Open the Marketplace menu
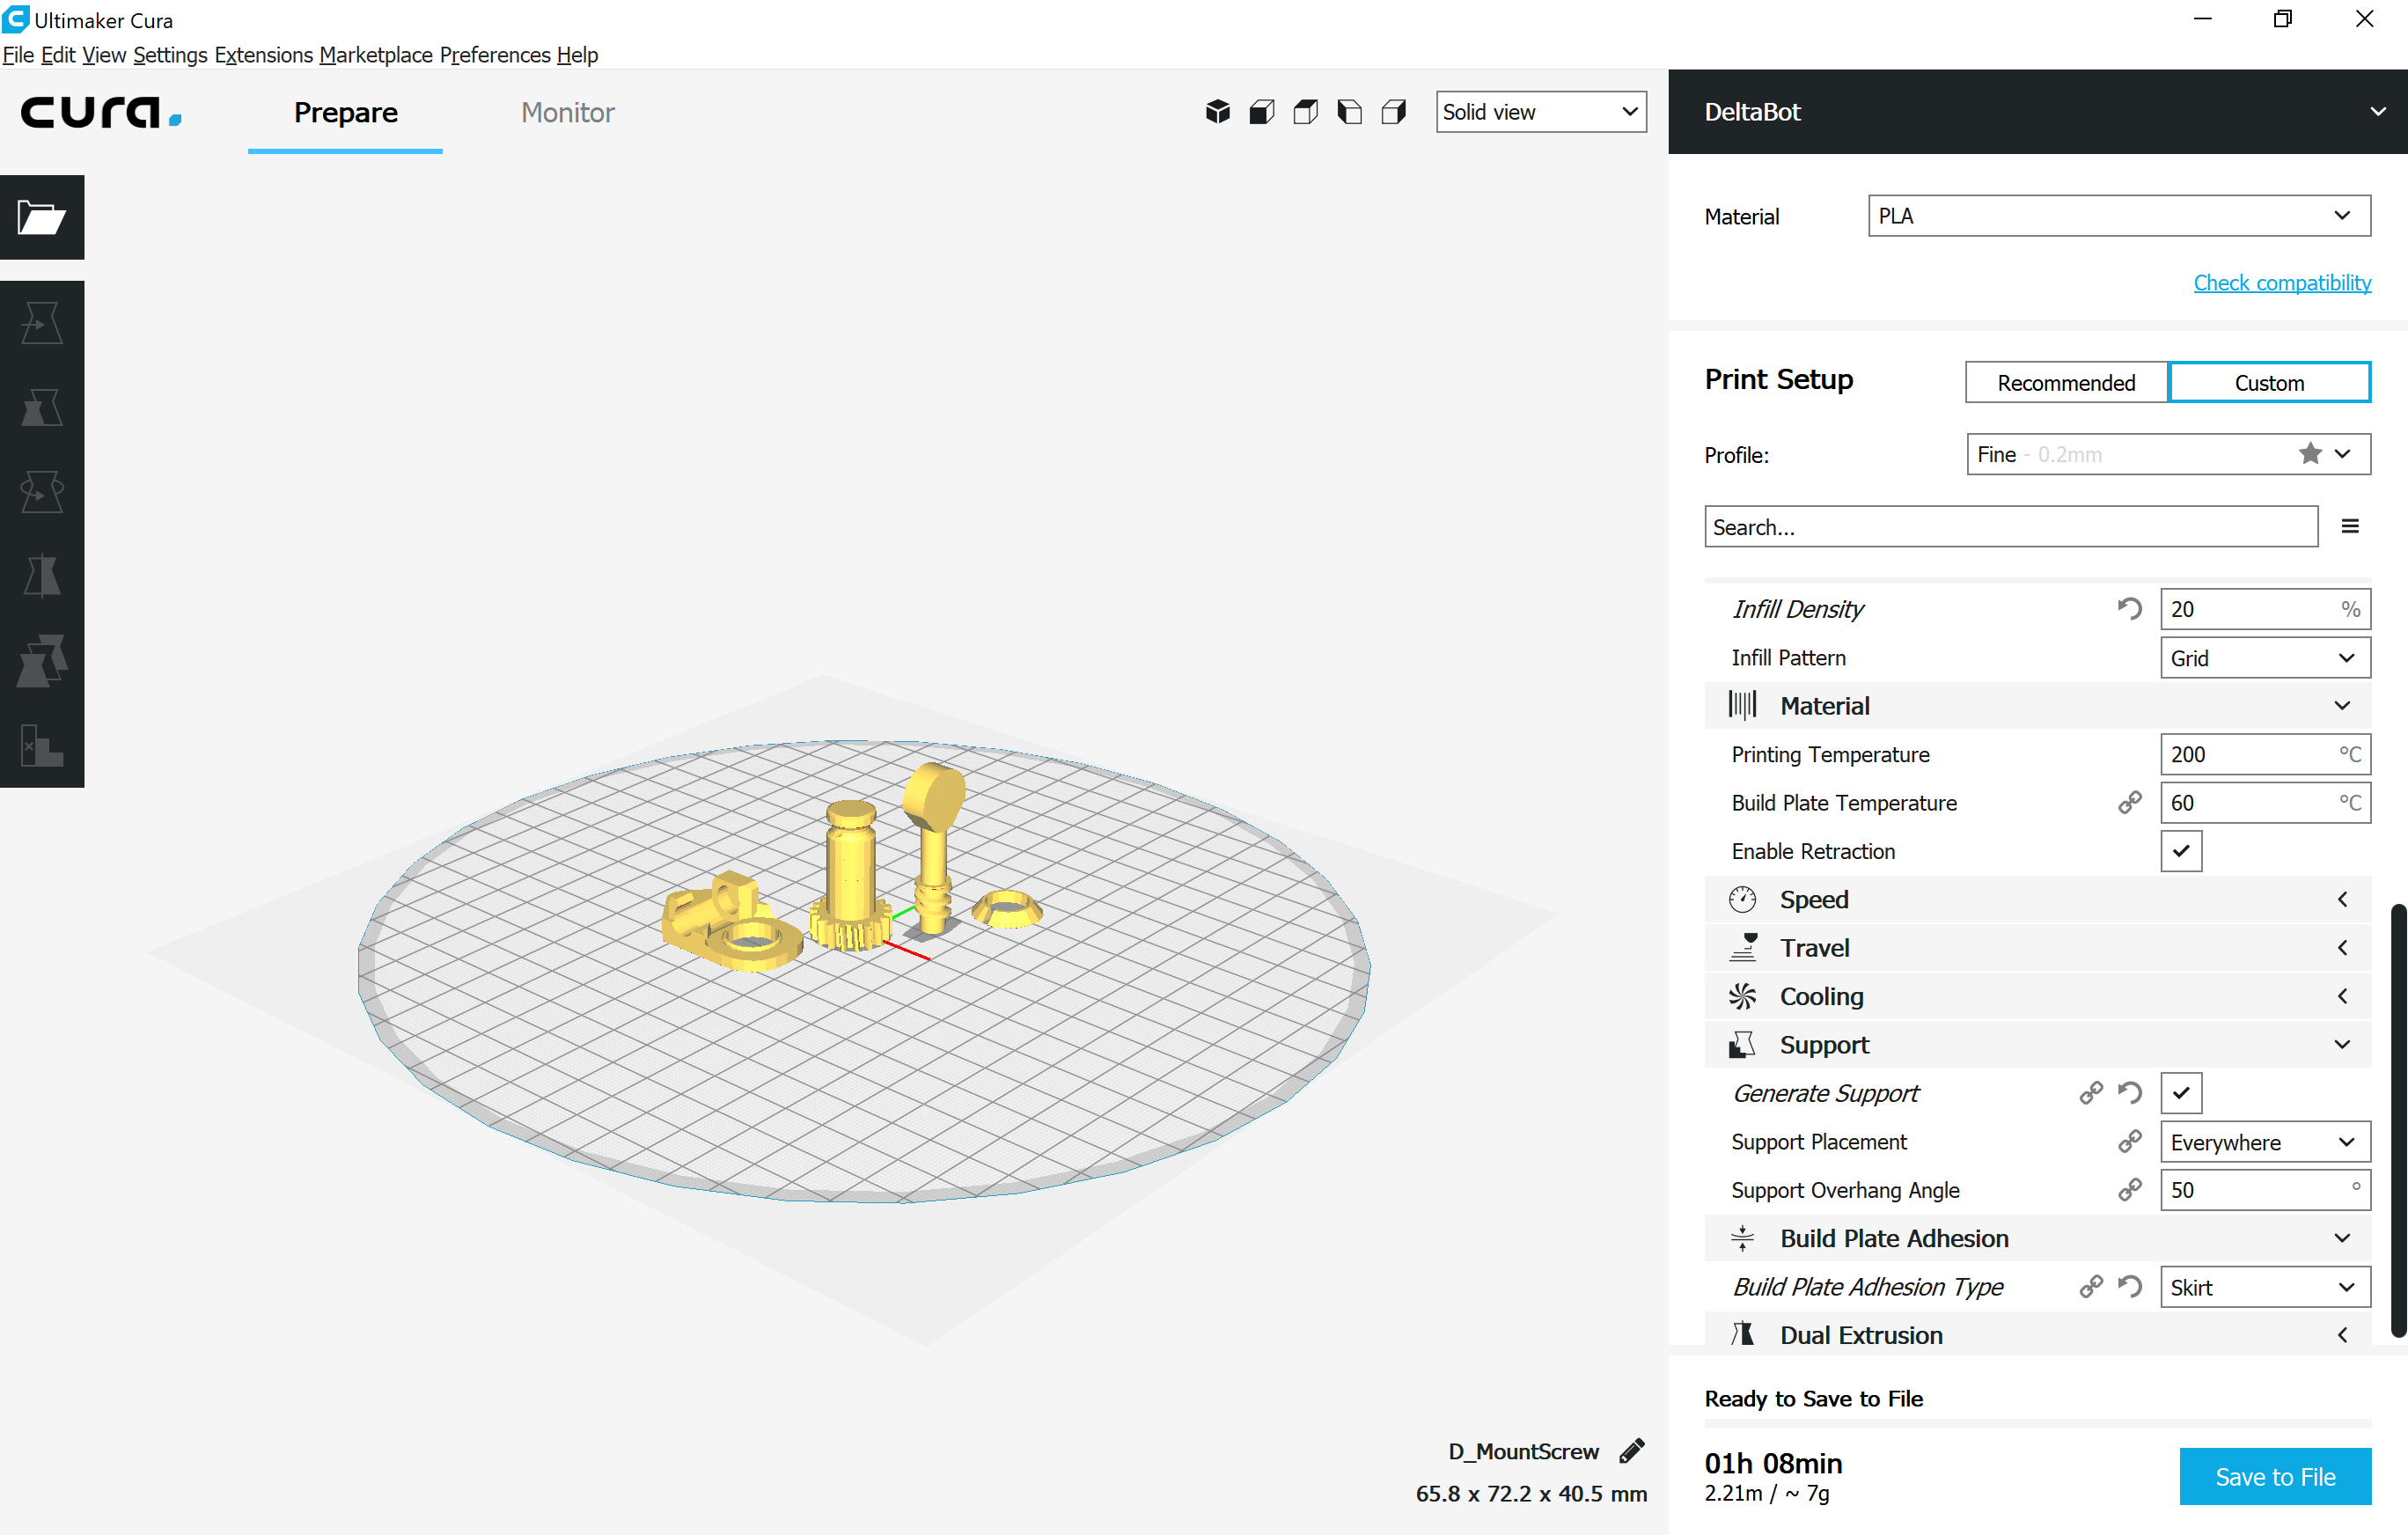Image resolution: width=2408 pixels, height=1535 pixels. tap(376, 55)
